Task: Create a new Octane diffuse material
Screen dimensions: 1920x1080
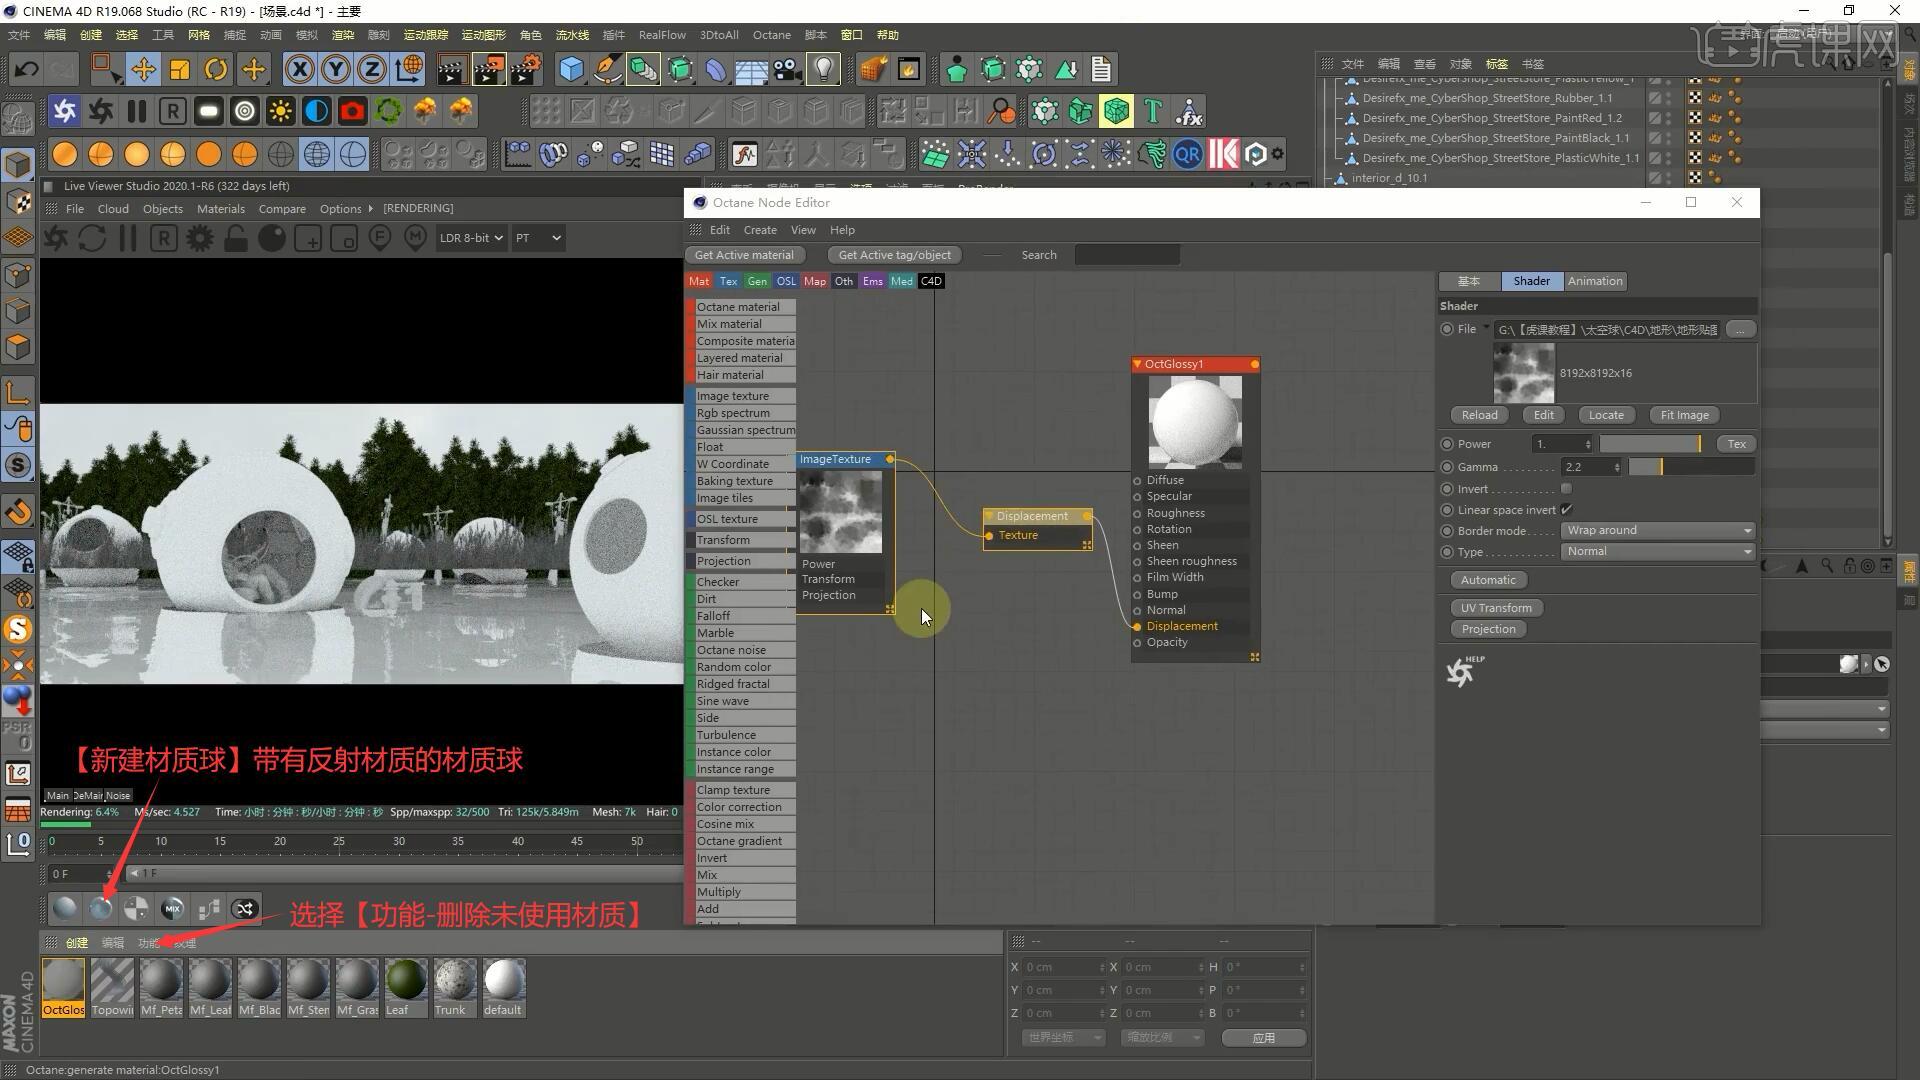Action: click(65, 908)
